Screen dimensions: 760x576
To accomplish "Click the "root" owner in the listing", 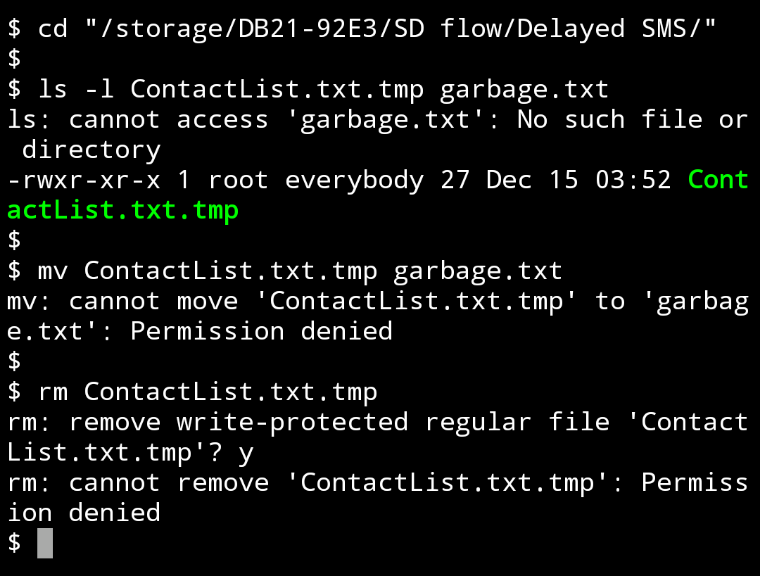I will (x=238, y=180).
